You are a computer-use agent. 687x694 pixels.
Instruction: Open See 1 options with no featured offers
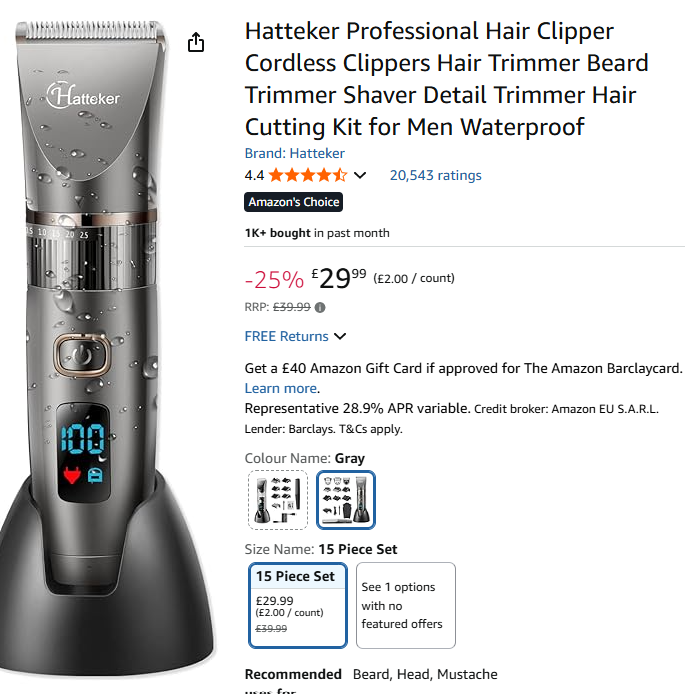pos(405,605)
